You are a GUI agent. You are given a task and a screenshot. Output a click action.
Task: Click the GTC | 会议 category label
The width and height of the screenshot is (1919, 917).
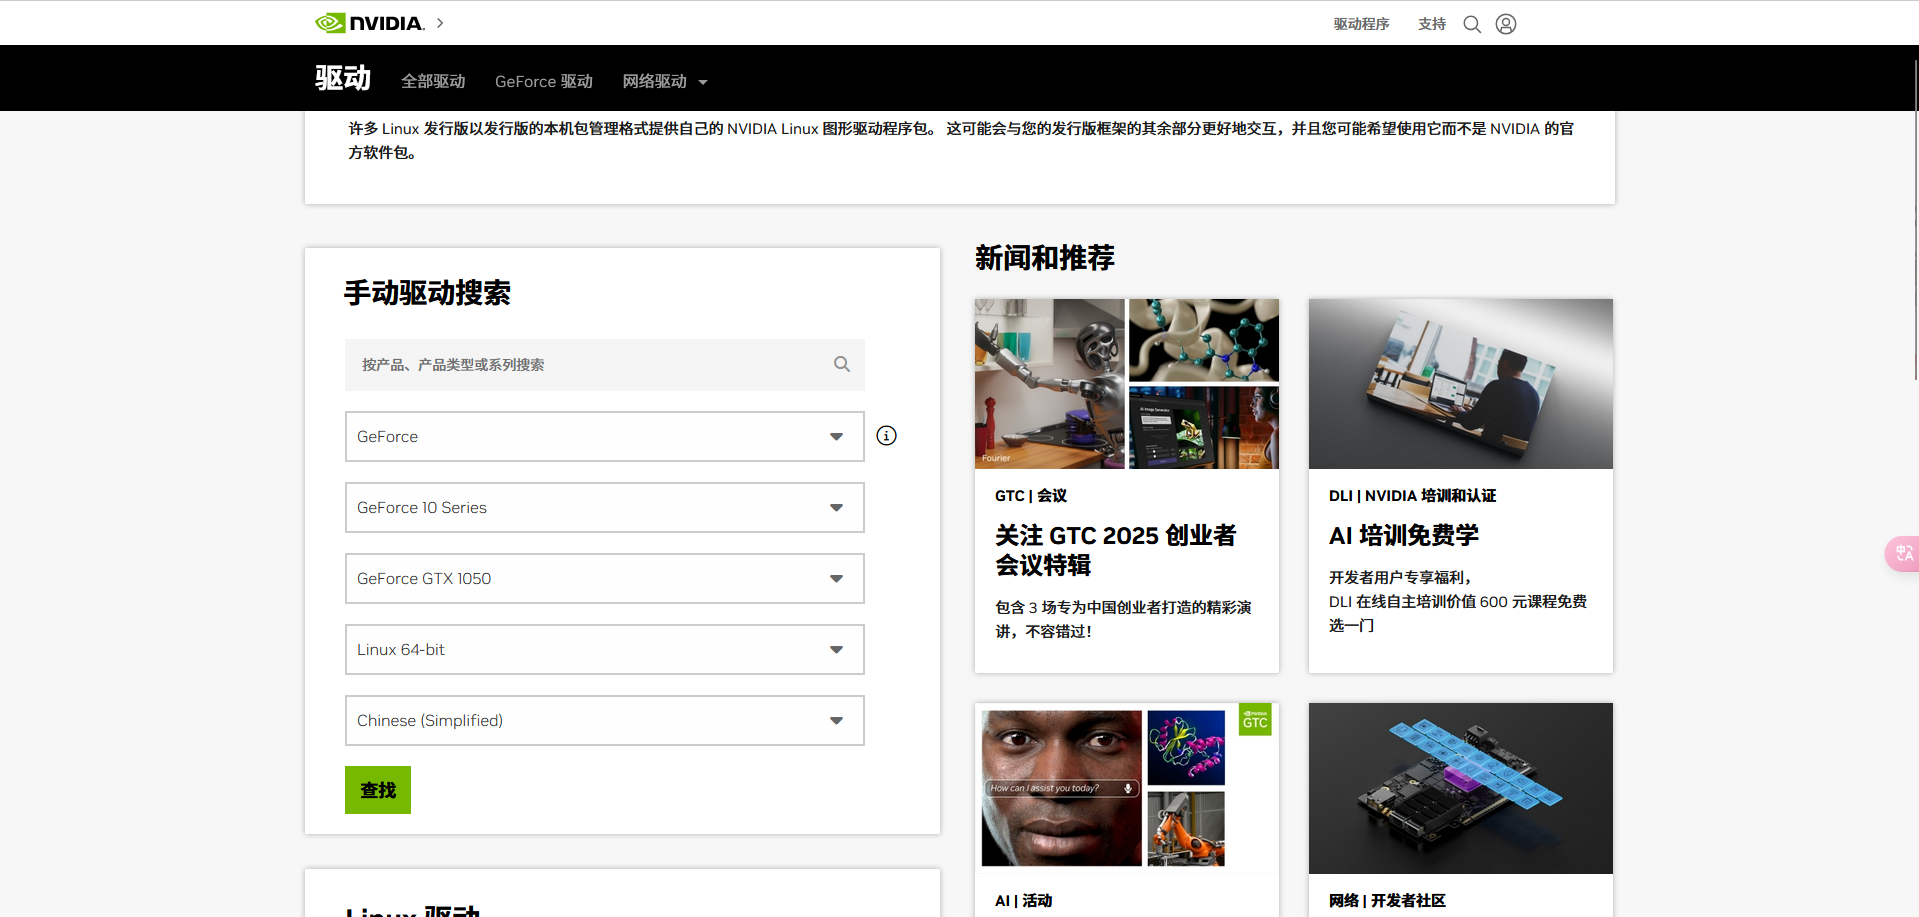pos(1031,496)
